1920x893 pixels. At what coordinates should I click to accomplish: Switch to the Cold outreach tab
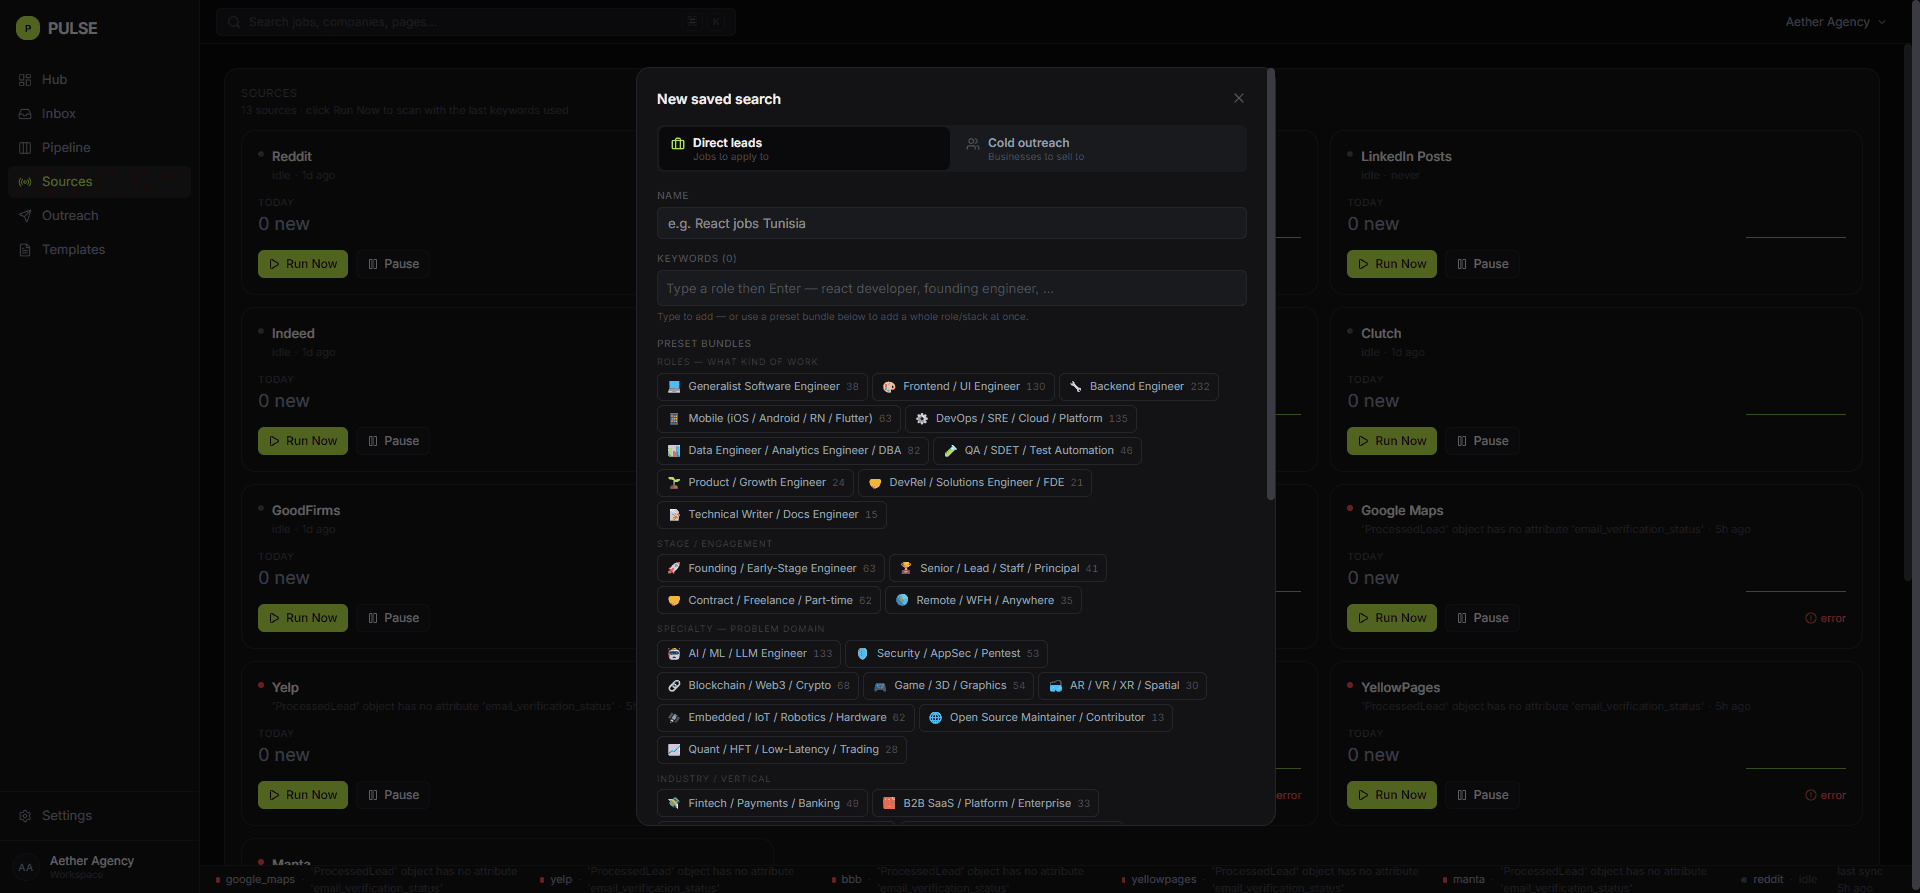(1098, 148)
